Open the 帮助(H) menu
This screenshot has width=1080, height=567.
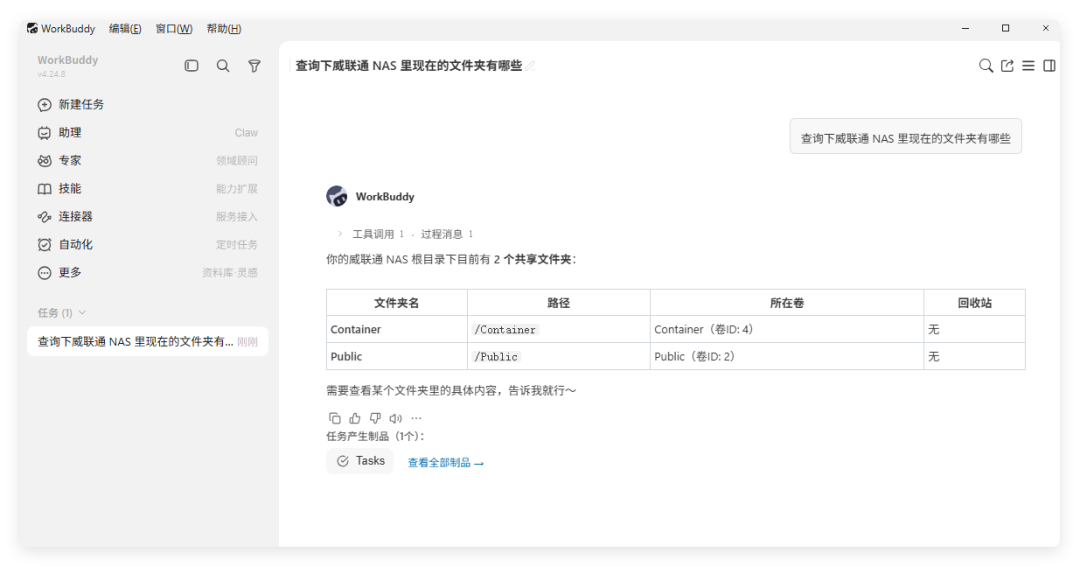[x=224, y=28]
